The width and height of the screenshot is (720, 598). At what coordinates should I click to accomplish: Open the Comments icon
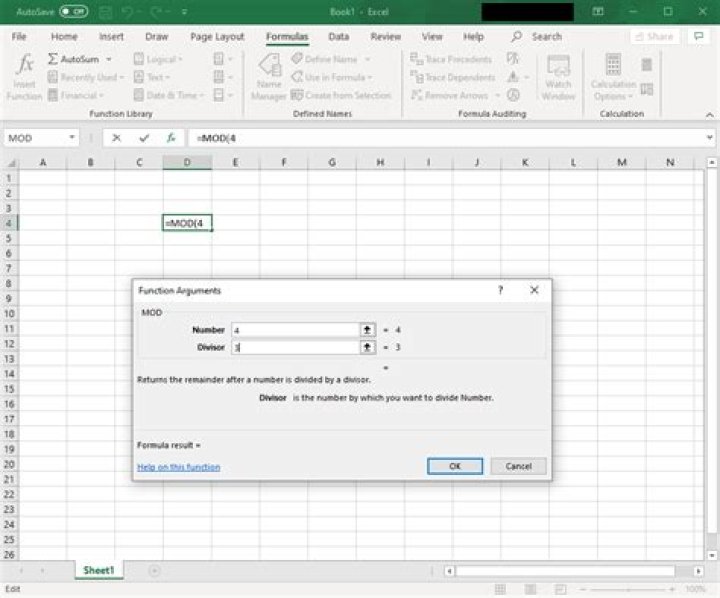click(698, 36)
